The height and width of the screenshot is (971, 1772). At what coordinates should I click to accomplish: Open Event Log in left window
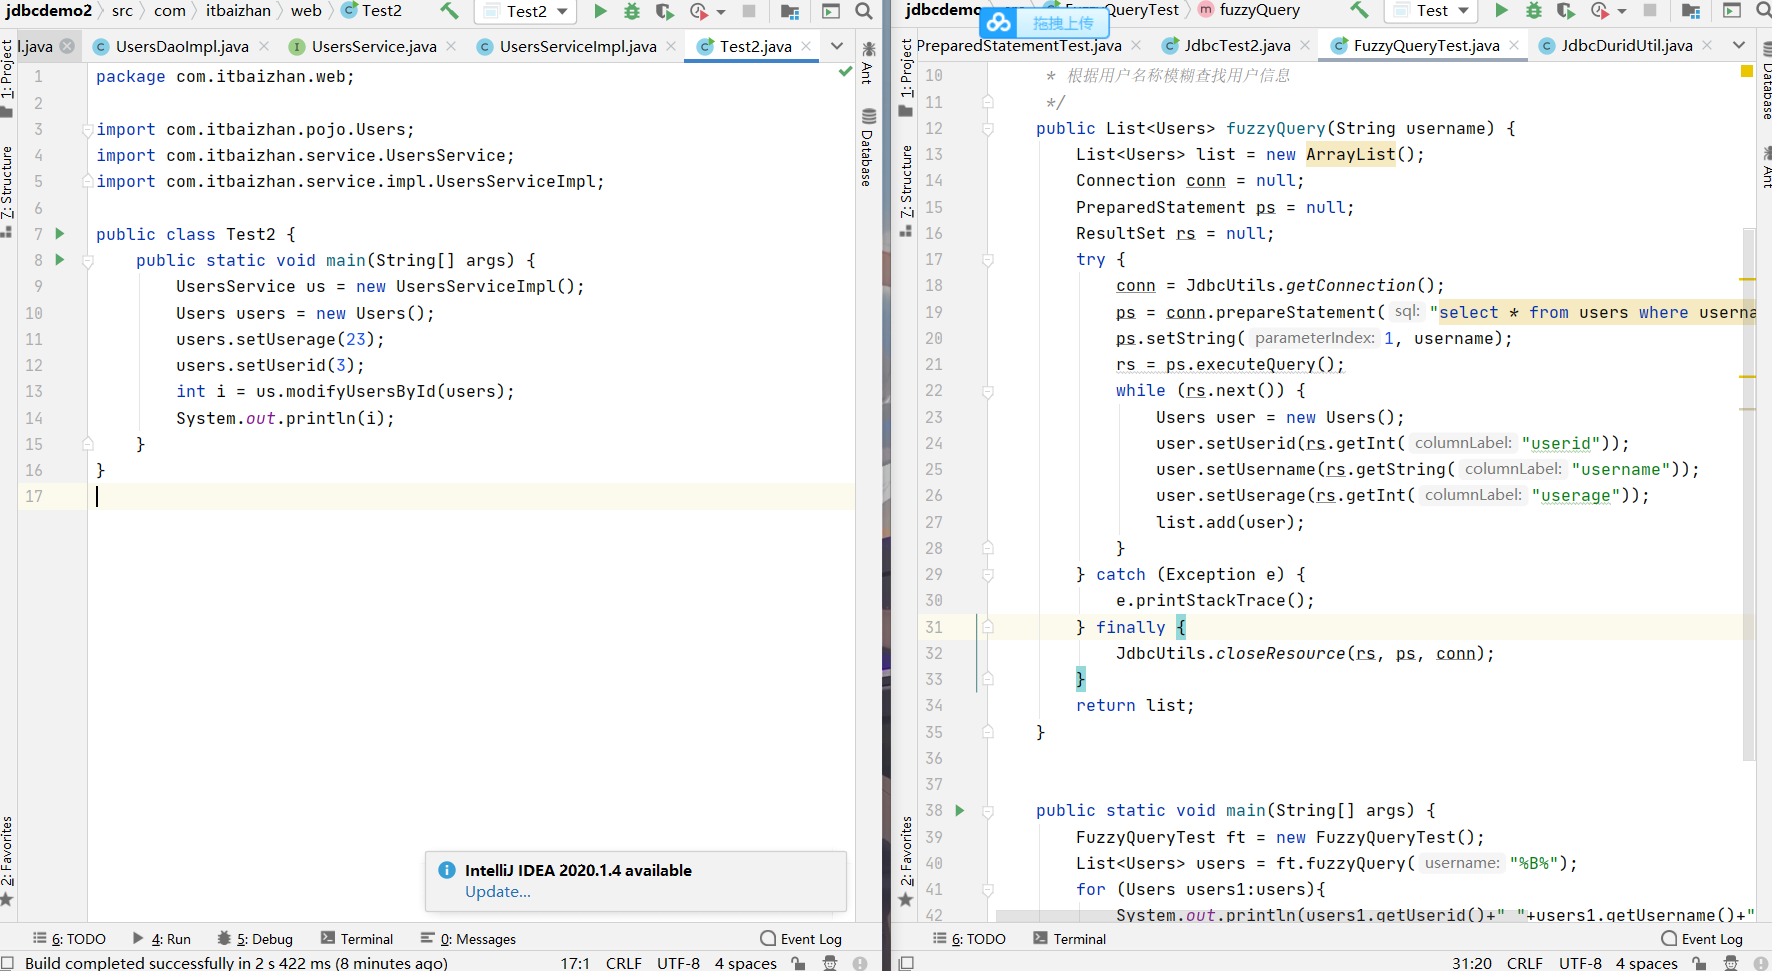click(801, 939)
